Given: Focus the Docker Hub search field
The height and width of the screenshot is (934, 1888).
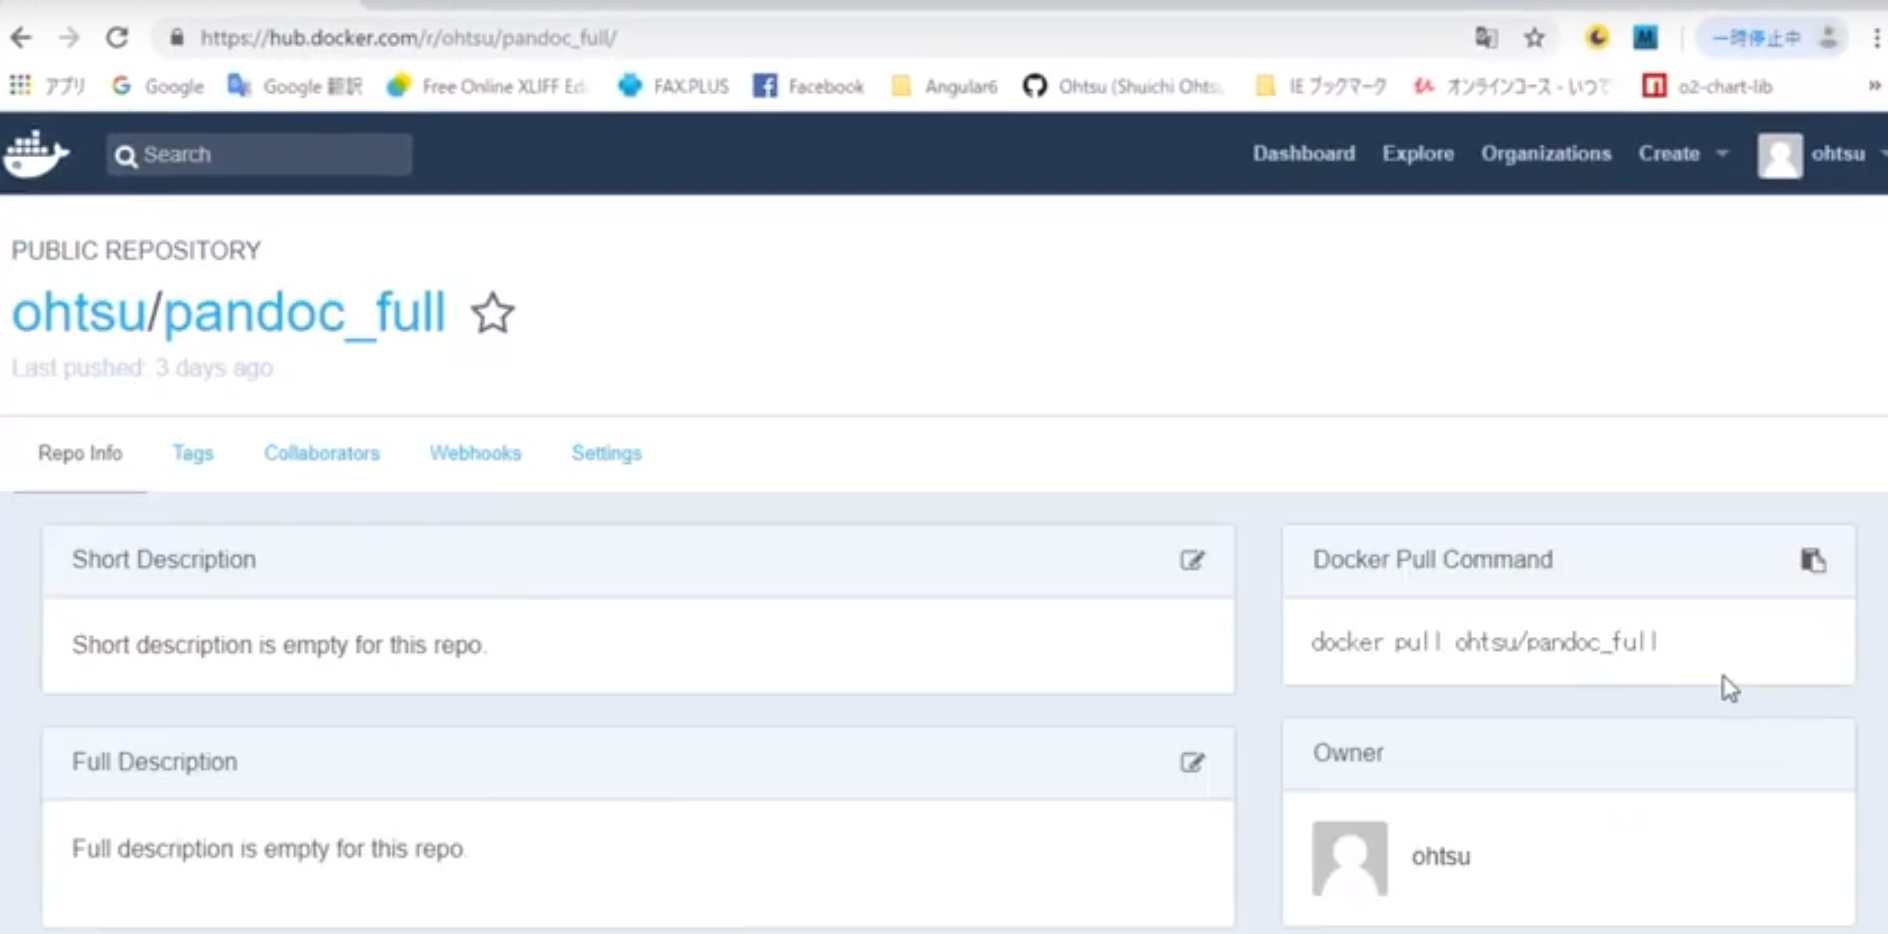Looking at the screenshot, I should (259, 155).
